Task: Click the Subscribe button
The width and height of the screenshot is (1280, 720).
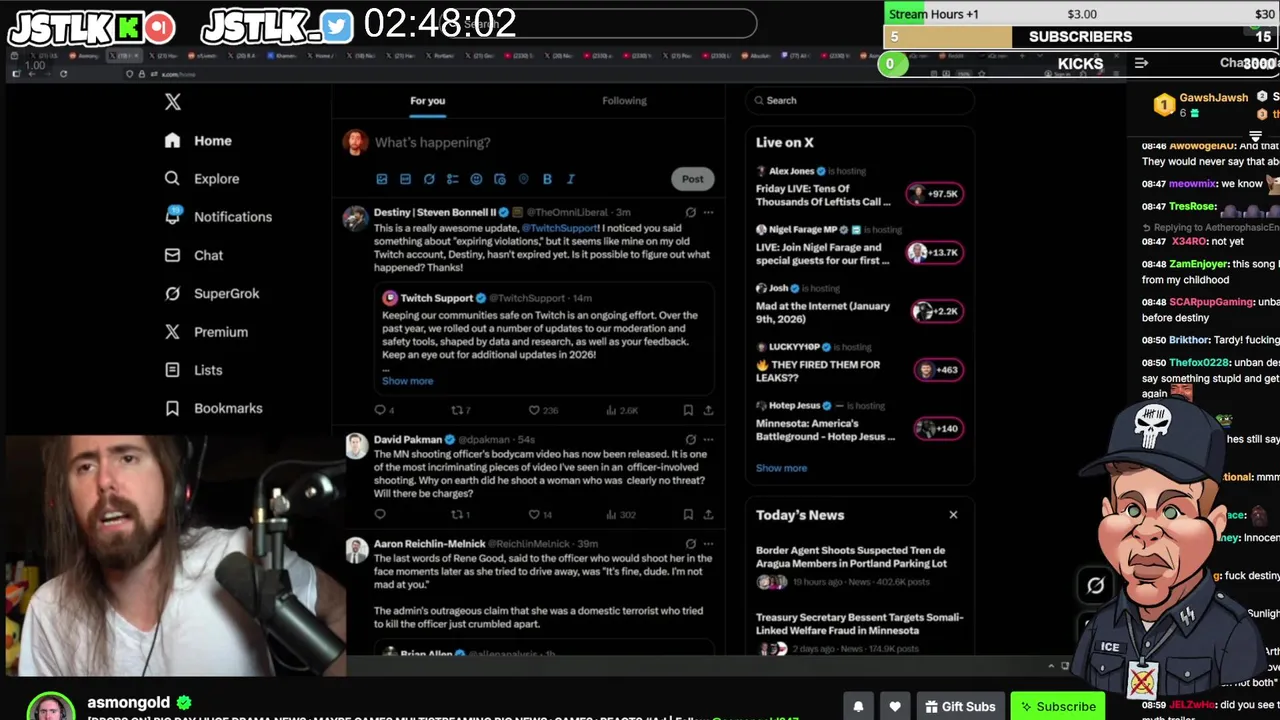Action: pos(1057,706)
